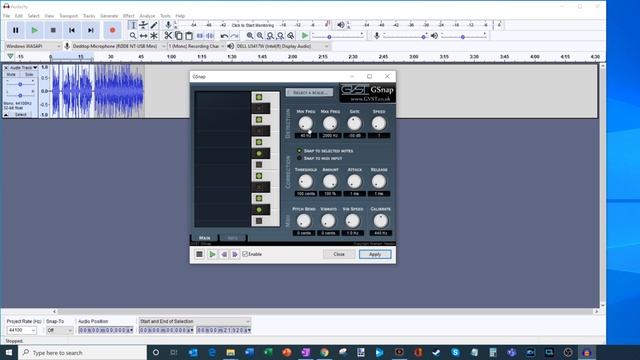Collapse the Audio Track with arrow button
The height and width of the screenshot is (360, 640).
coord(6,115)
